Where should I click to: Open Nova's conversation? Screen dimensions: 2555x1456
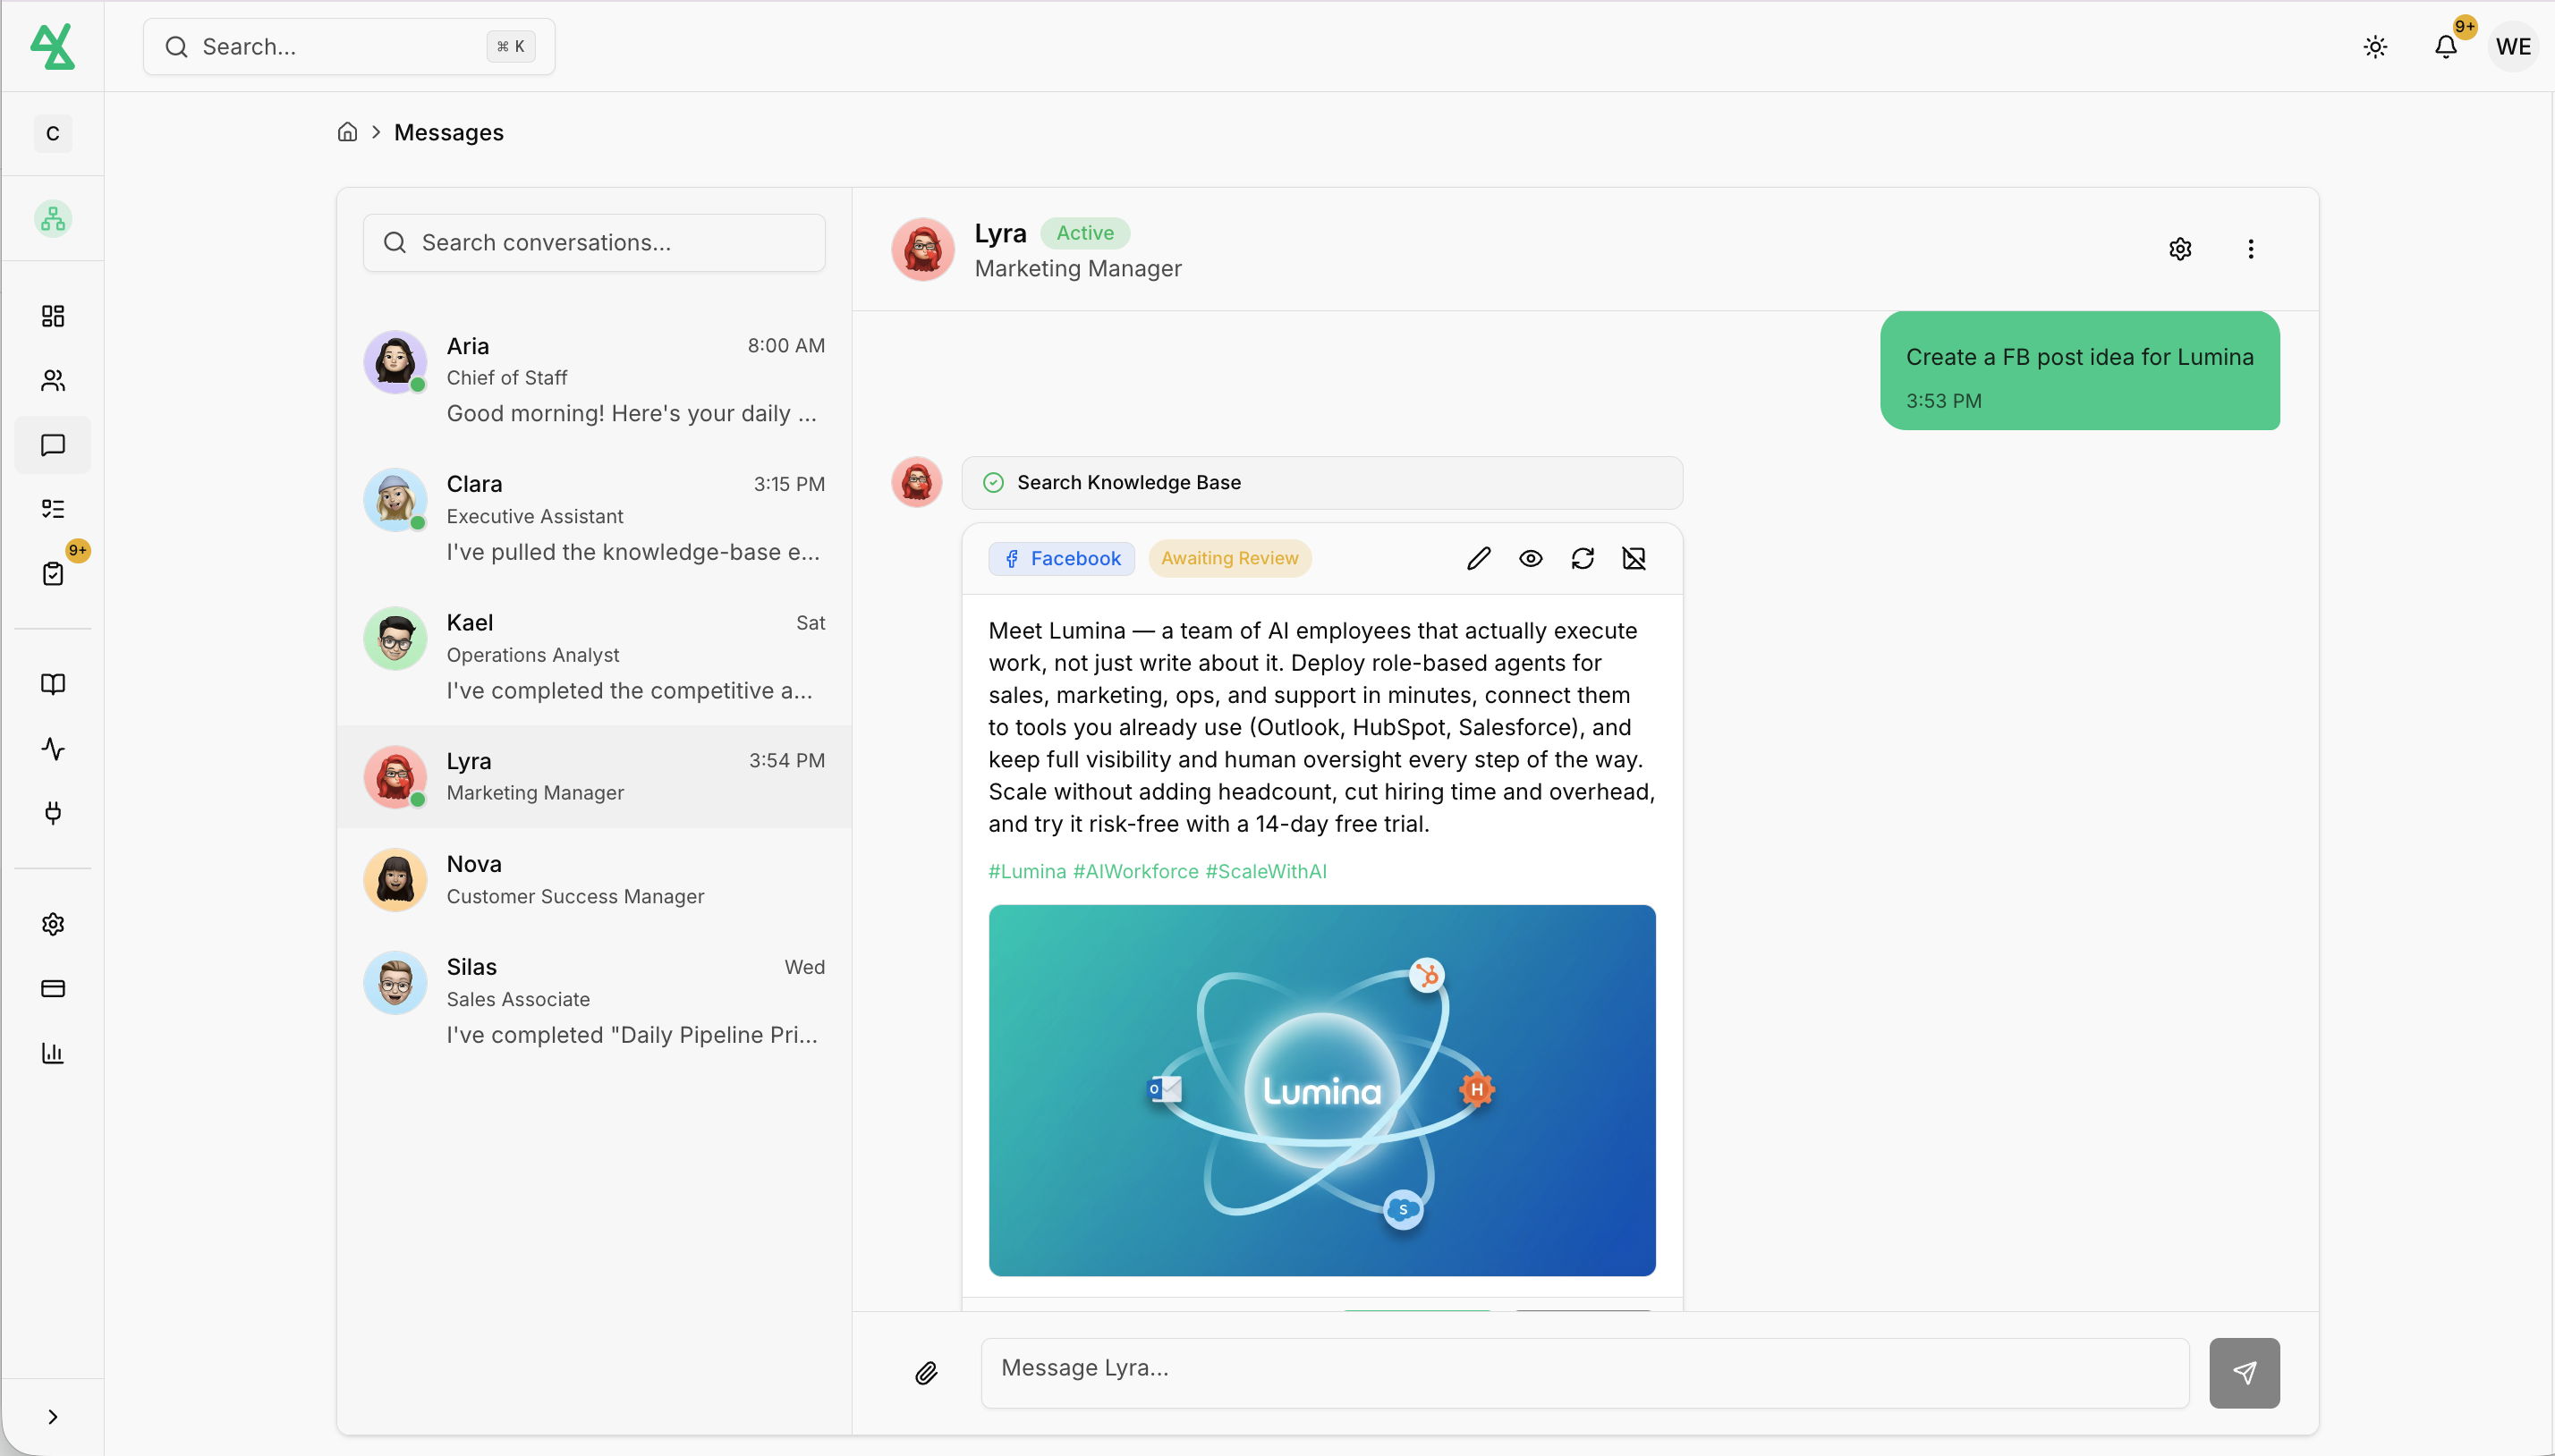coord(594,879)
